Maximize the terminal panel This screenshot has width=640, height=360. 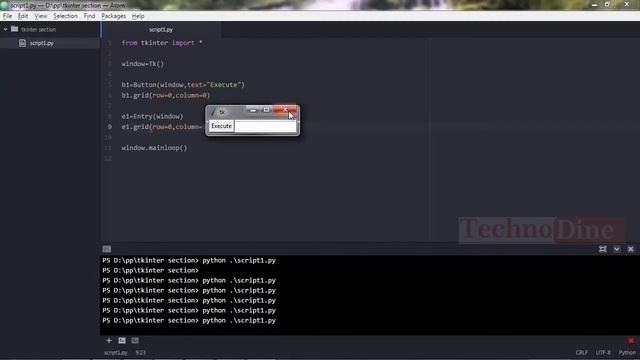tap(602, 249)
